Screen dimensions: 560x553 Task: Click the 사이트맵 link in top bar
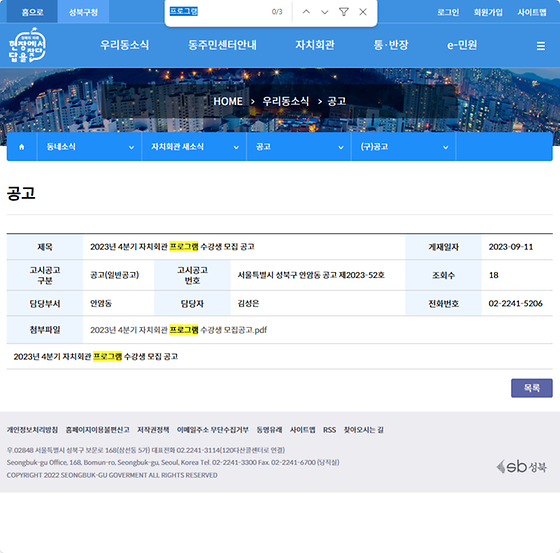[x=532, y=13]
